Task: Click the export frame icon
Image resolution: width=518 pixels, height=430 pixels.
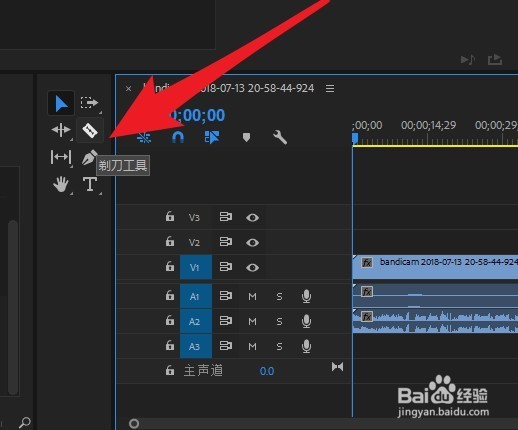Action: 495,60
